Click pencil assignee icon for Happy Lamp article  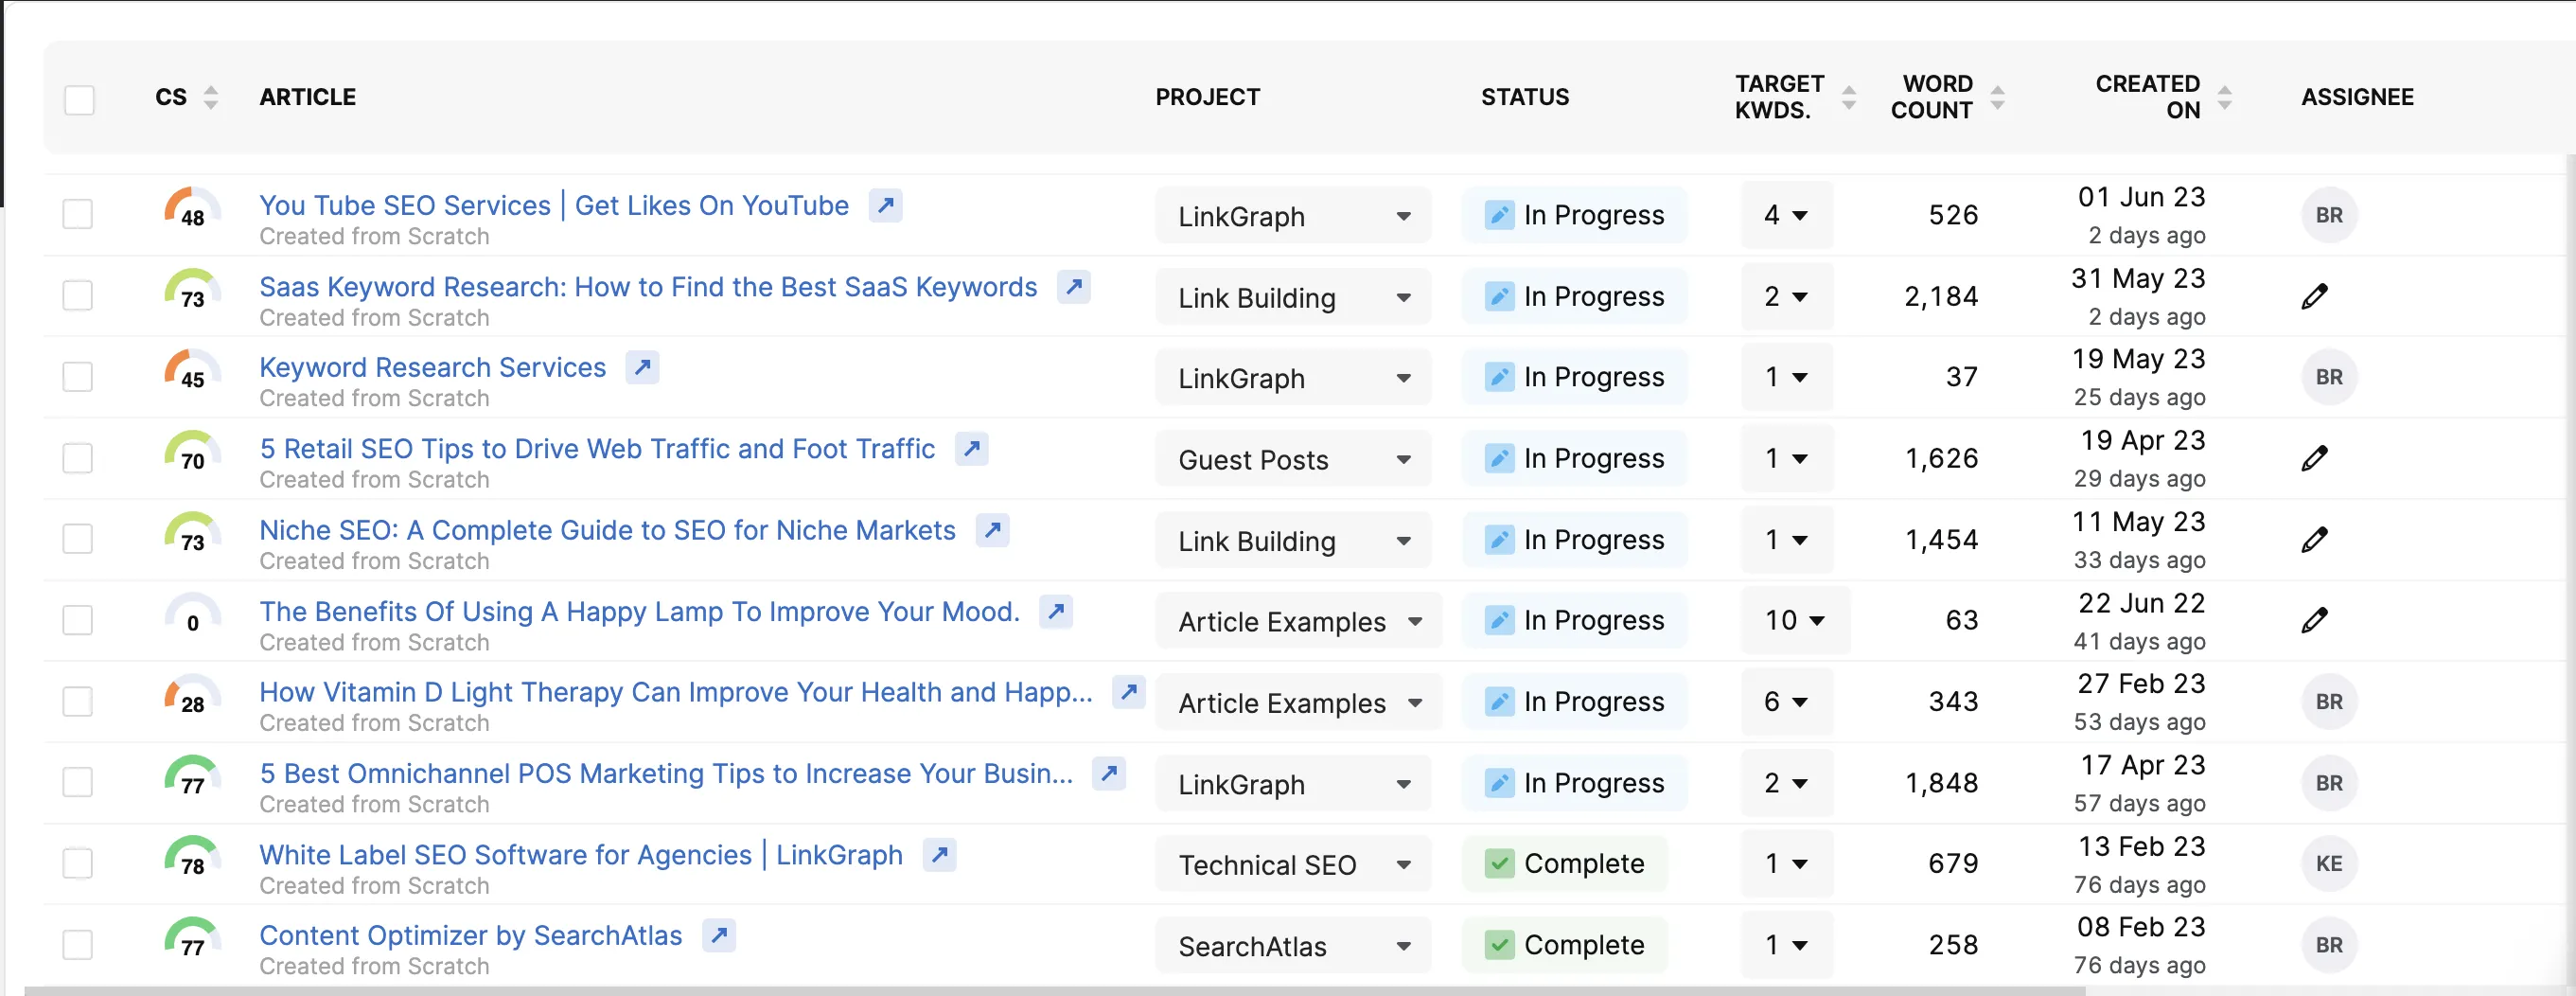[2314, 620]
